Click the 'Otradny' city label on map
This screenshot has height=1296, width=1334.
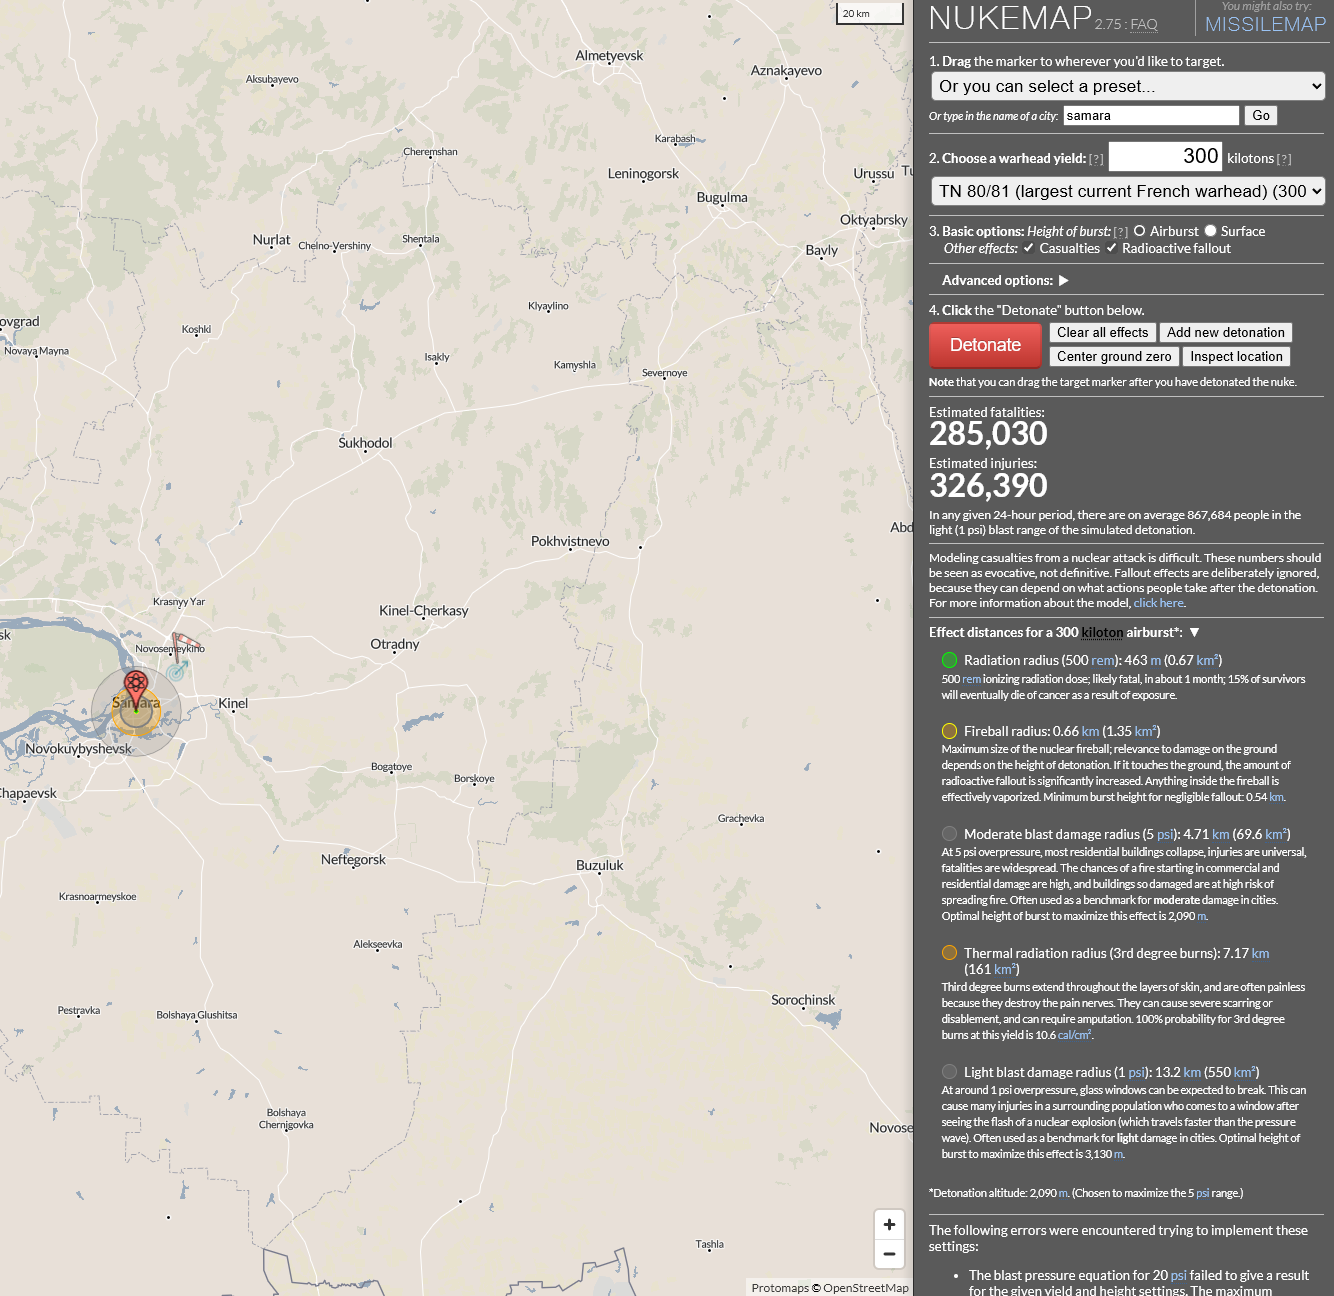point(395,644)
